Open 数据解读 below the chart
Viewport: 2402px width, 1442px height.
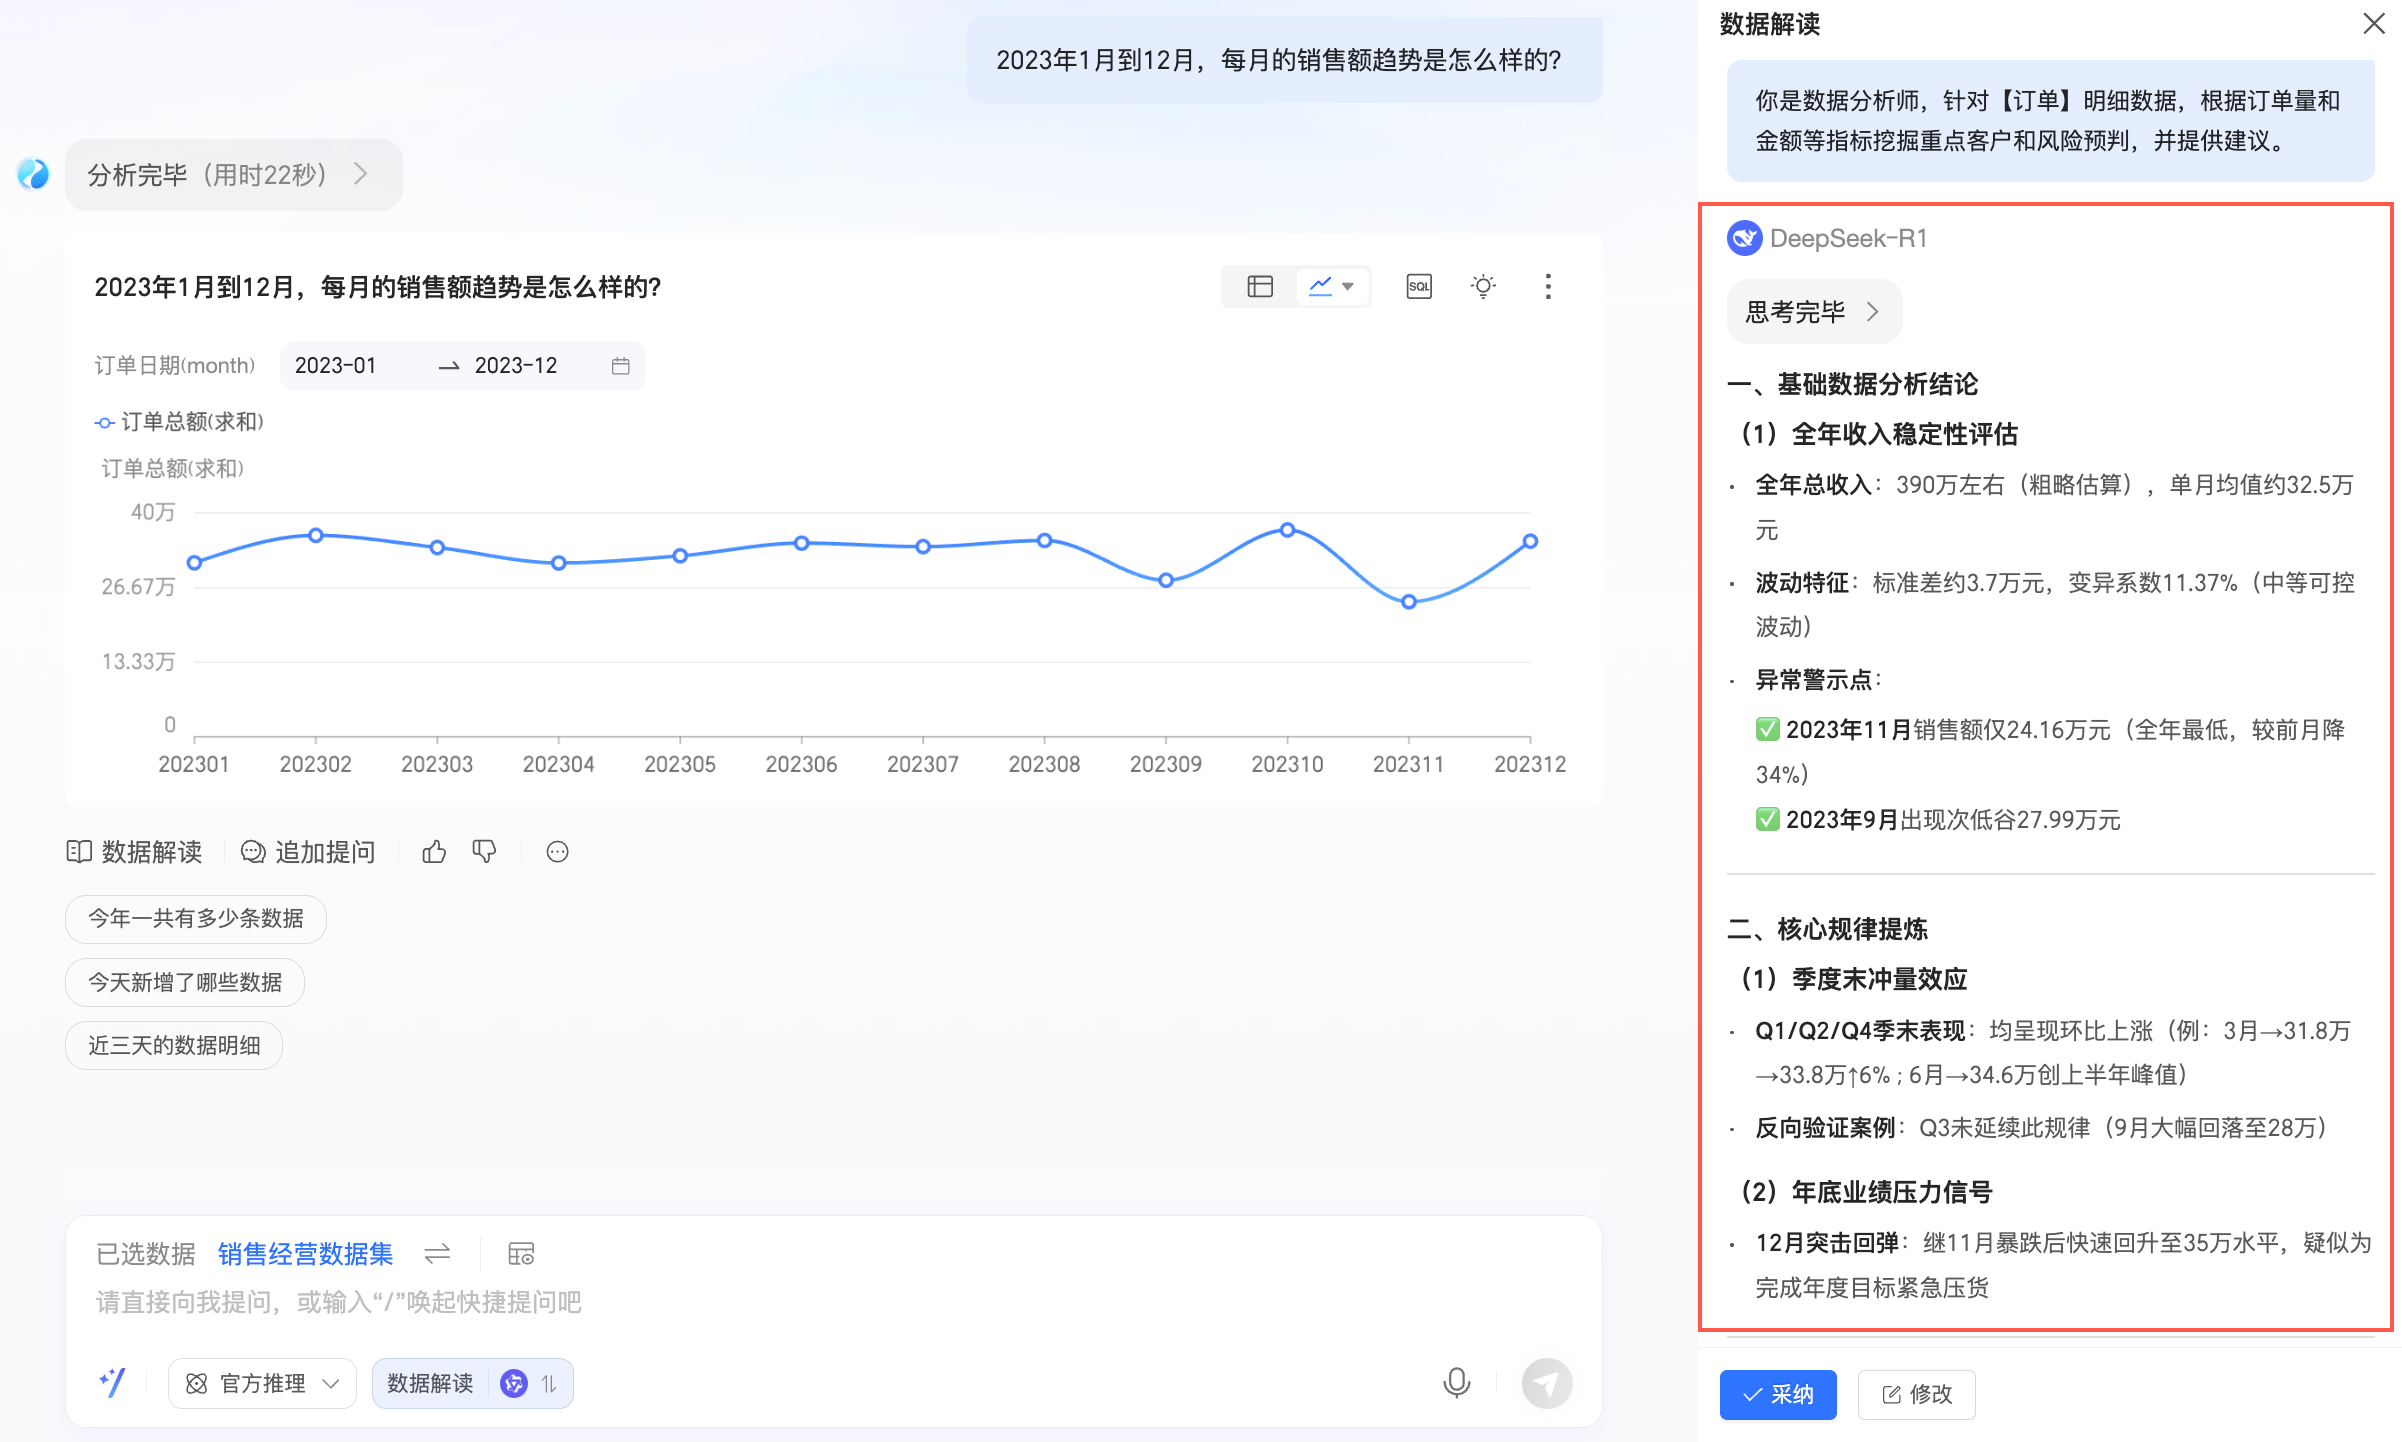point(134,852)
